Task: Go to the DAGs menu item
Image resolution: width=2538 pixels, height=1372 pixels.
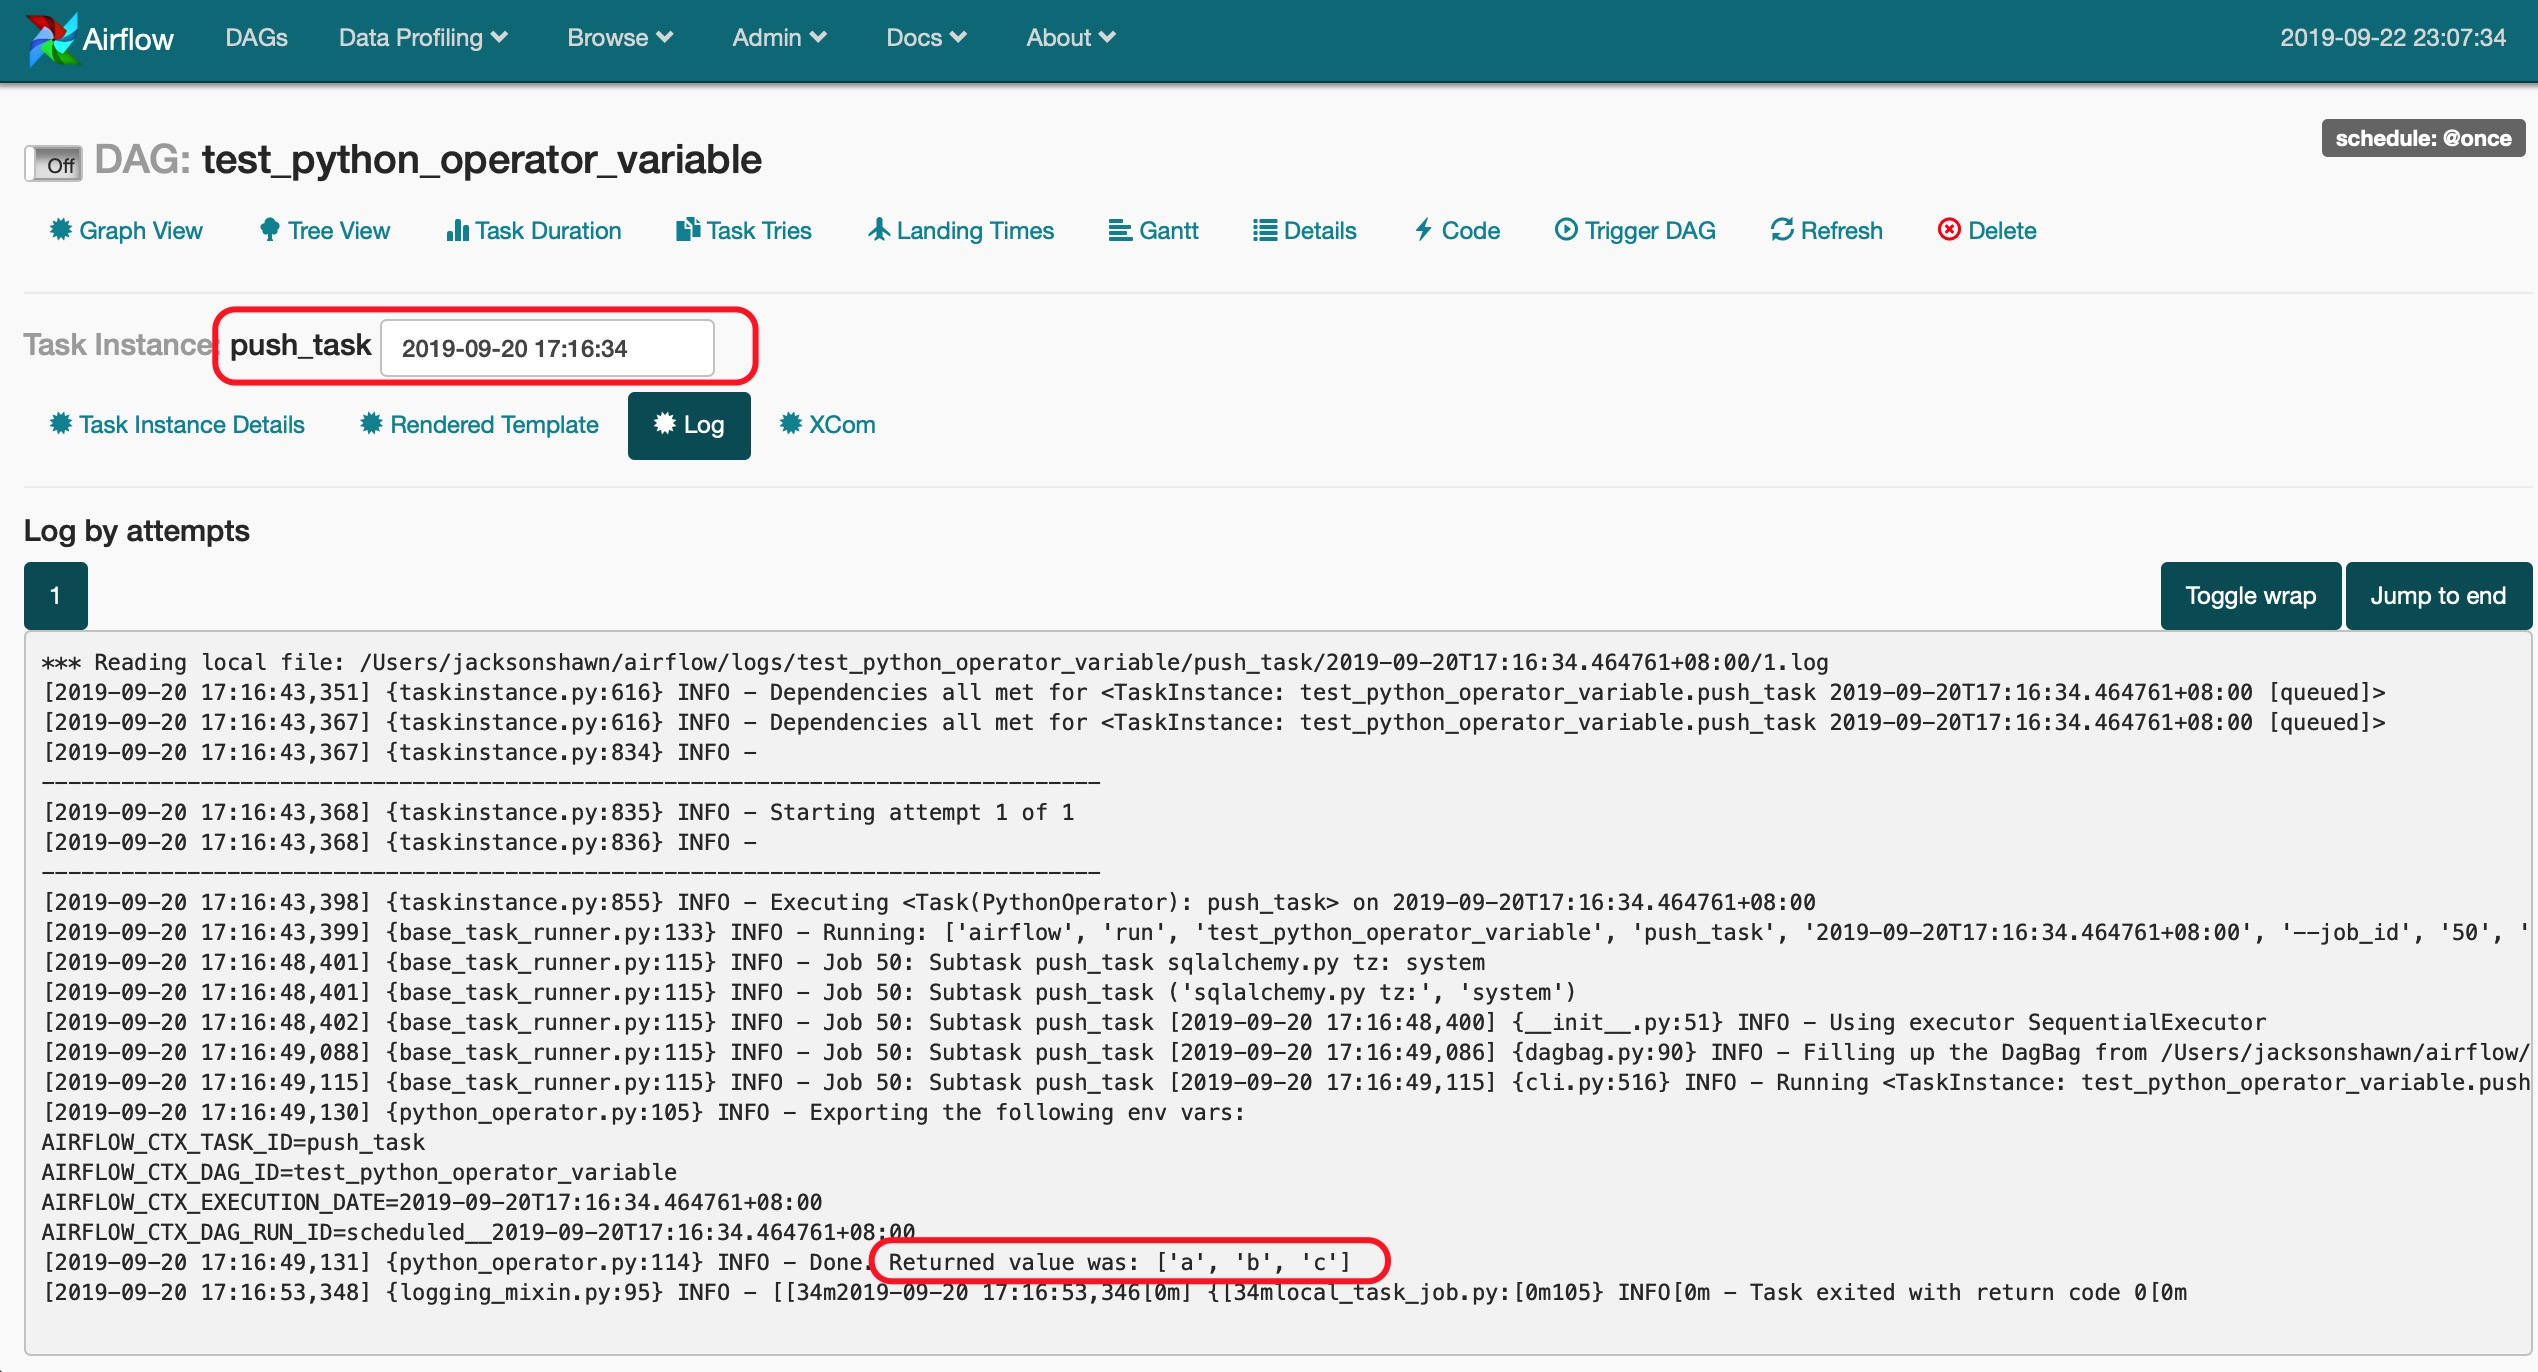Action: click(256, 38)
